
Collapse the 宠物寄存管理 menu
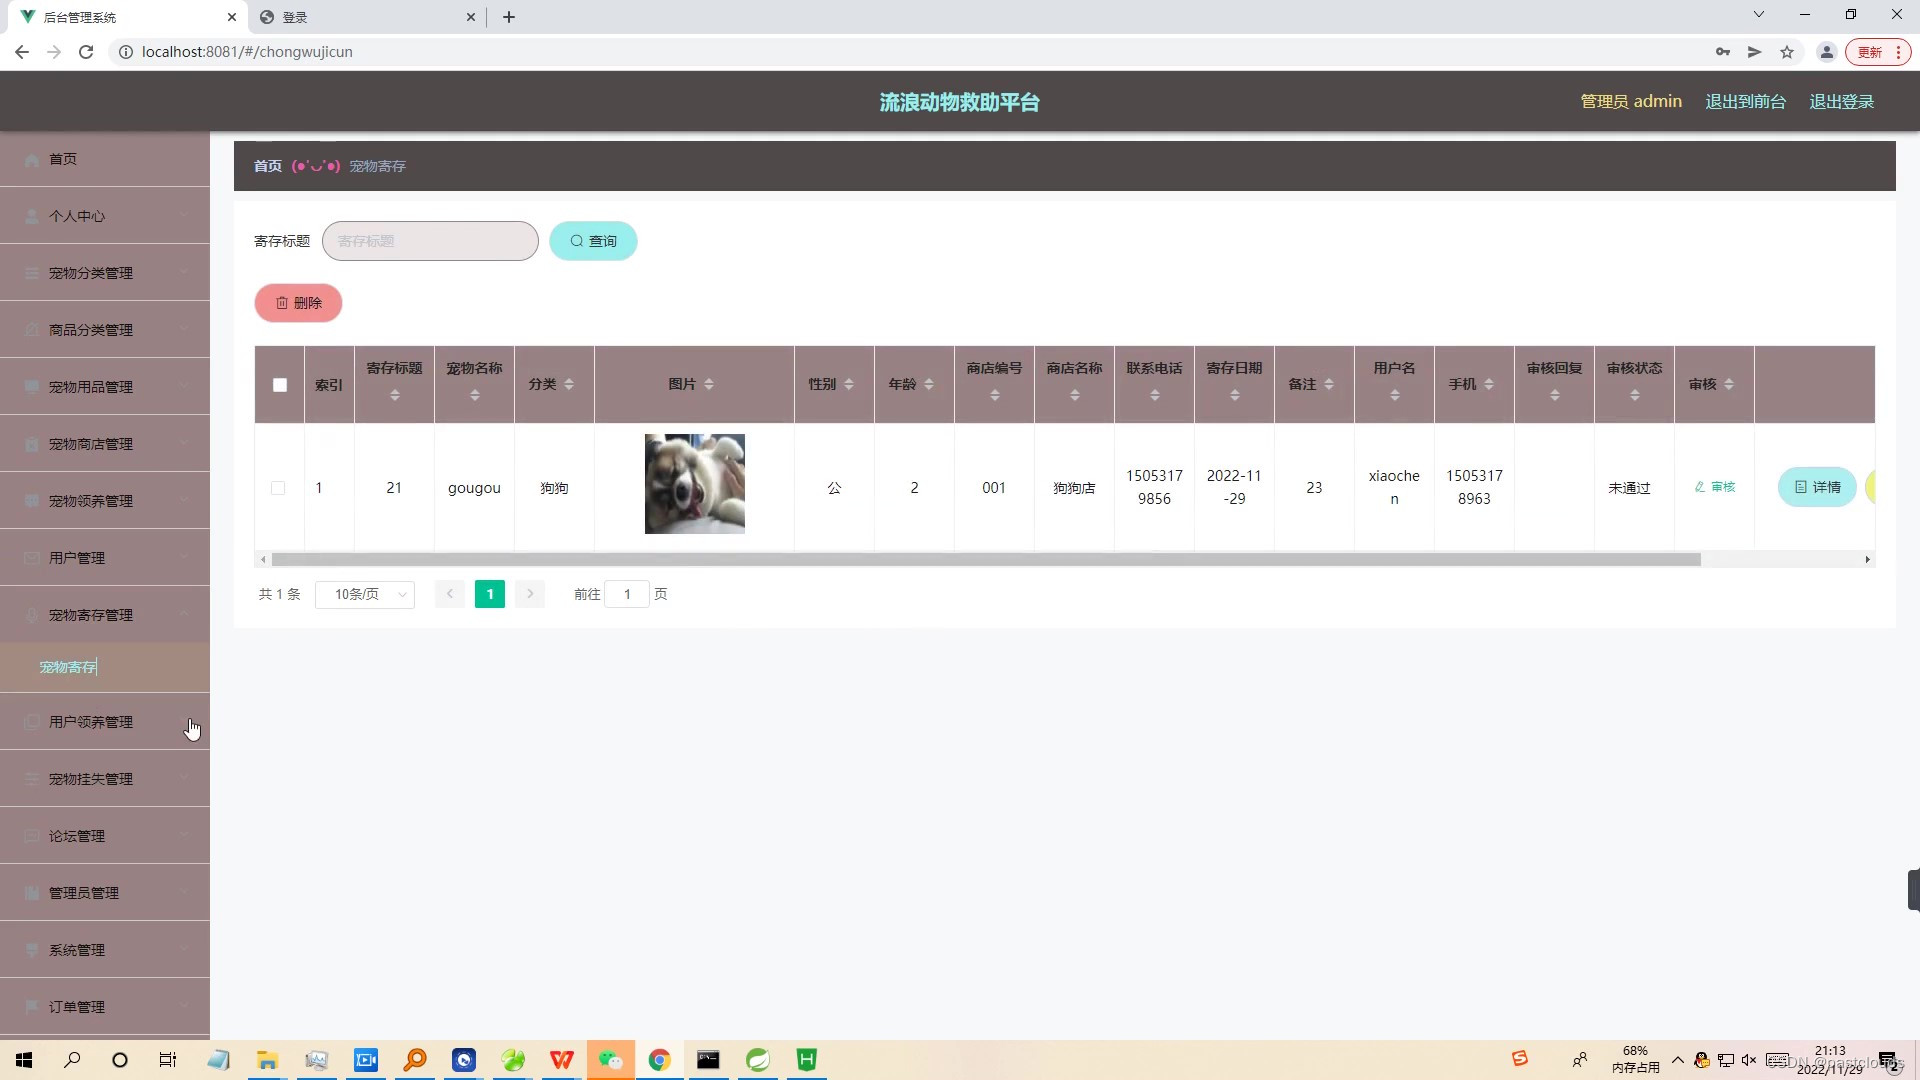click(x=90, y=614)
